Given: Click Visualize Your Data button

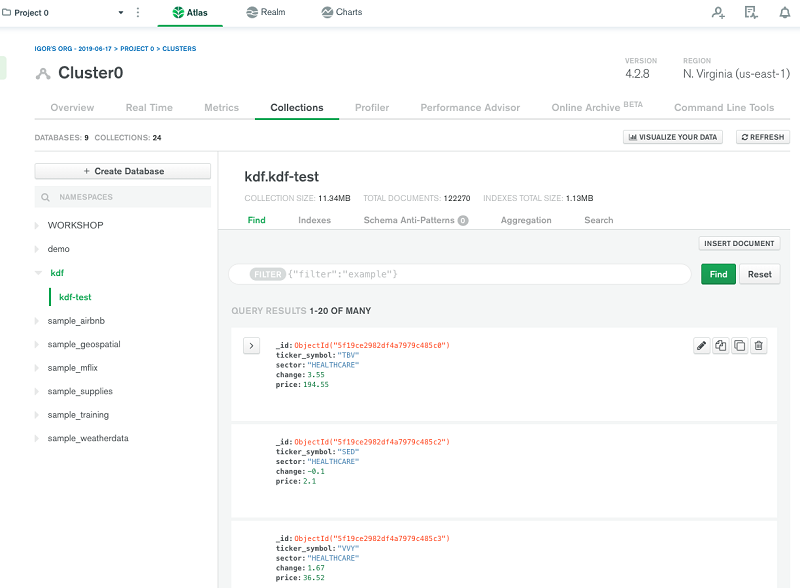Looking at the screenshot, I should tap(673, 137).
